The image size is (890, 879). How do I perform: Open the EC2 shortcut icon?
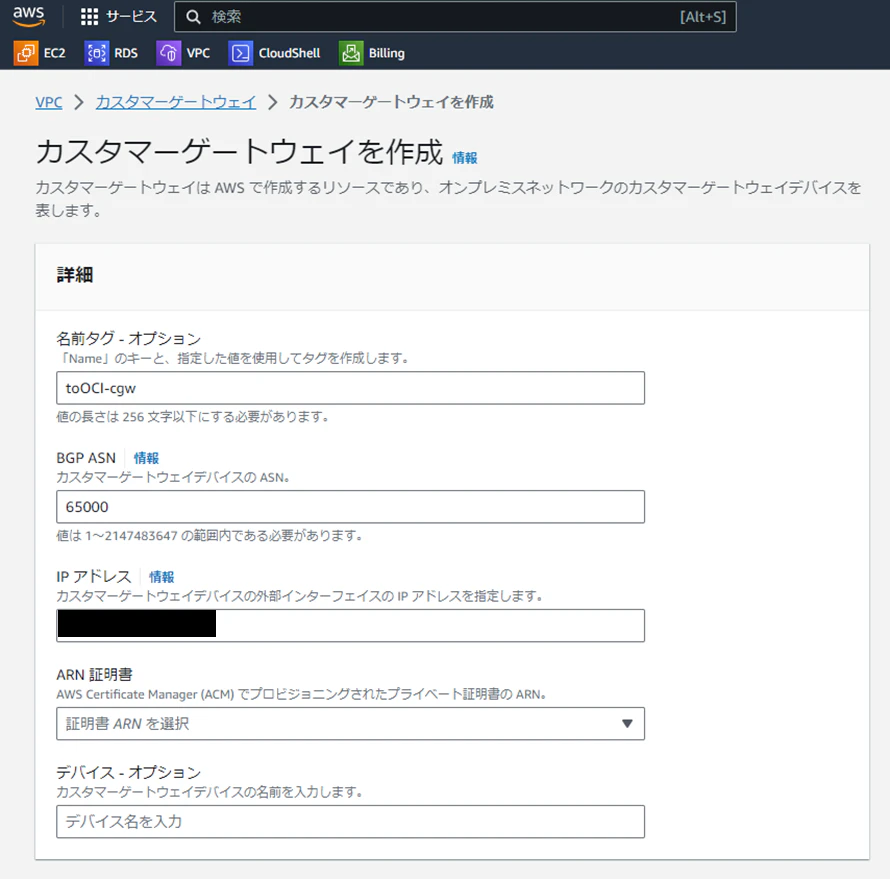point(26,53)
